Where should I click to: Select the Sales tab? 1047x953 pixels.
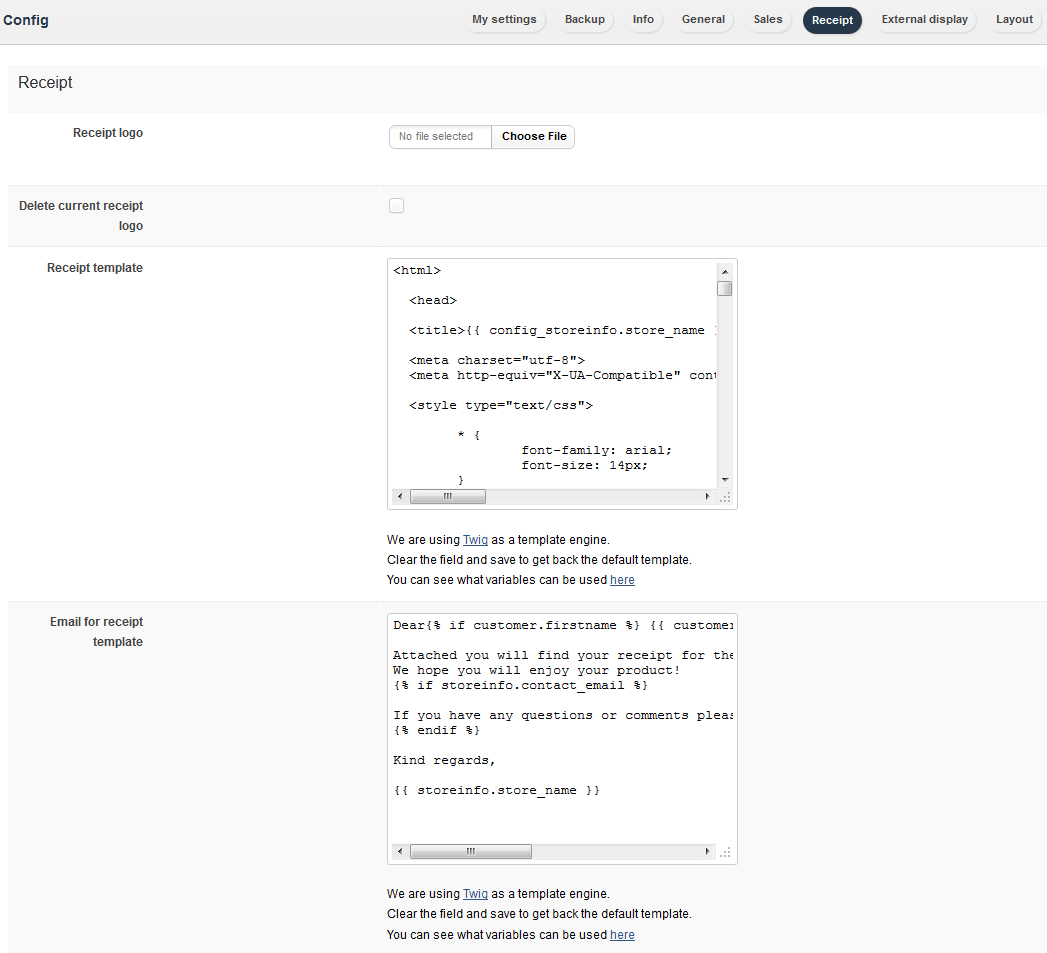767,20
